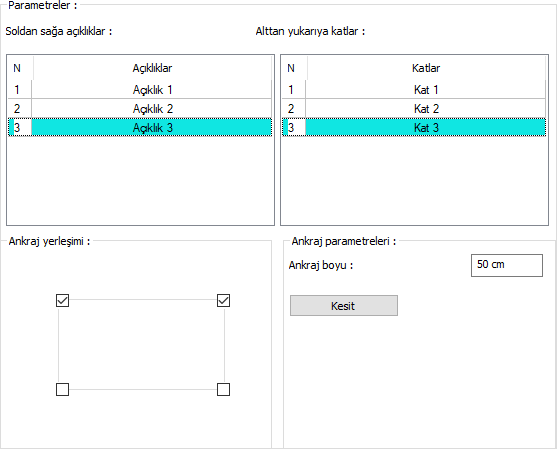This screenshot has width=557, height=449.
Task: Edit the Ankraj boyu 50 cm field
Action: coord(507,265)
